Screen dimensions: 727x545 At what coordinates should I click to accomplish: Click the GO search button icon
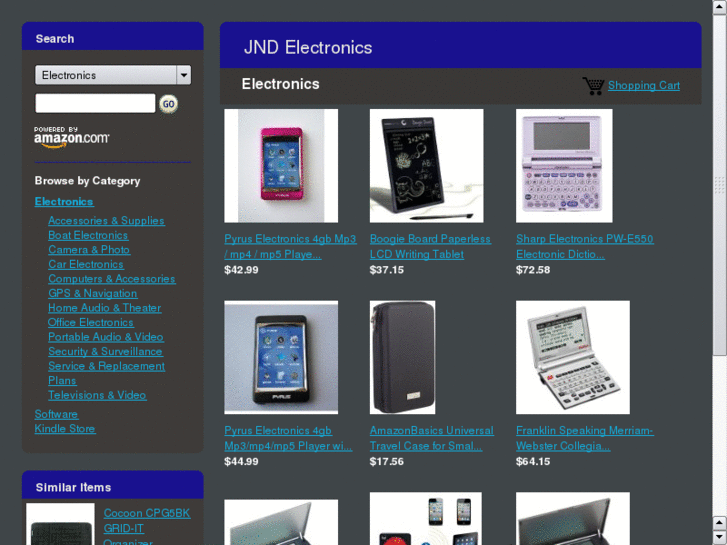(168, 104)
